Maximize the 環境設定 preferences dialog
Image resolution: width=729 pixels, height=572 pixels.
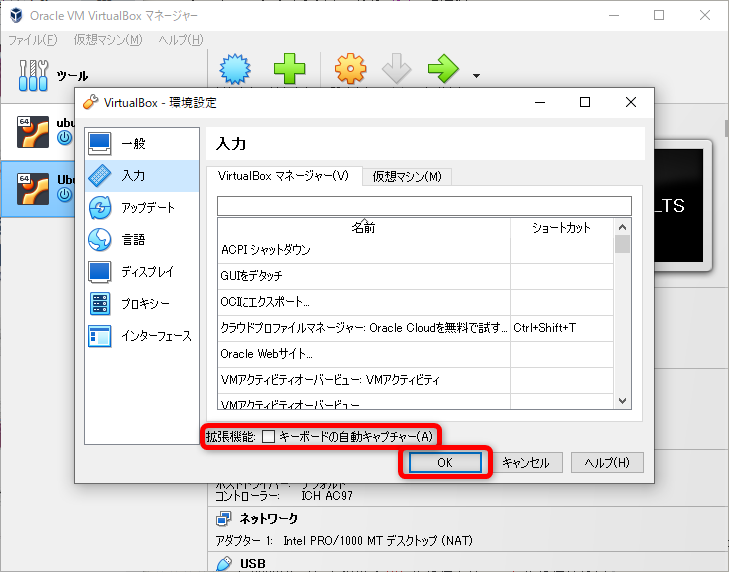(x=585, y=102)
